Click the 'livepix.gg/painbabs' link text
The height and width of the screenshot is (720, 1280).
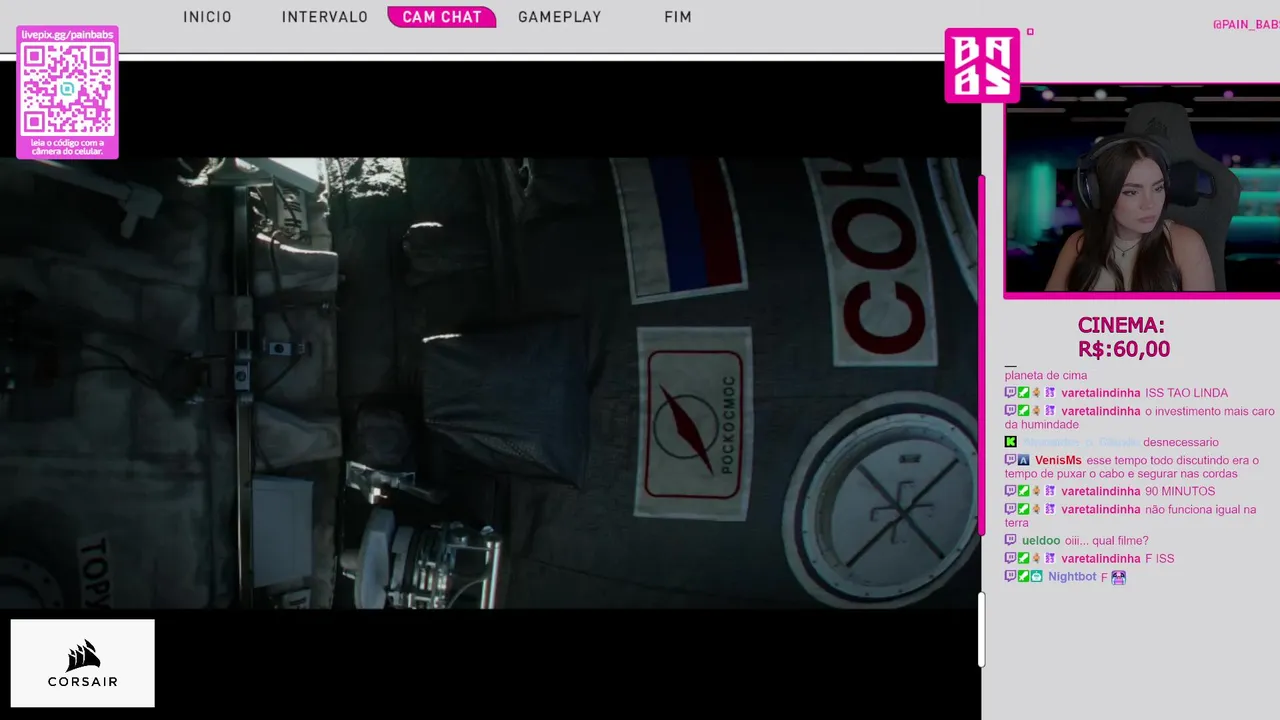pyautogui.click(x=67, y=35)
